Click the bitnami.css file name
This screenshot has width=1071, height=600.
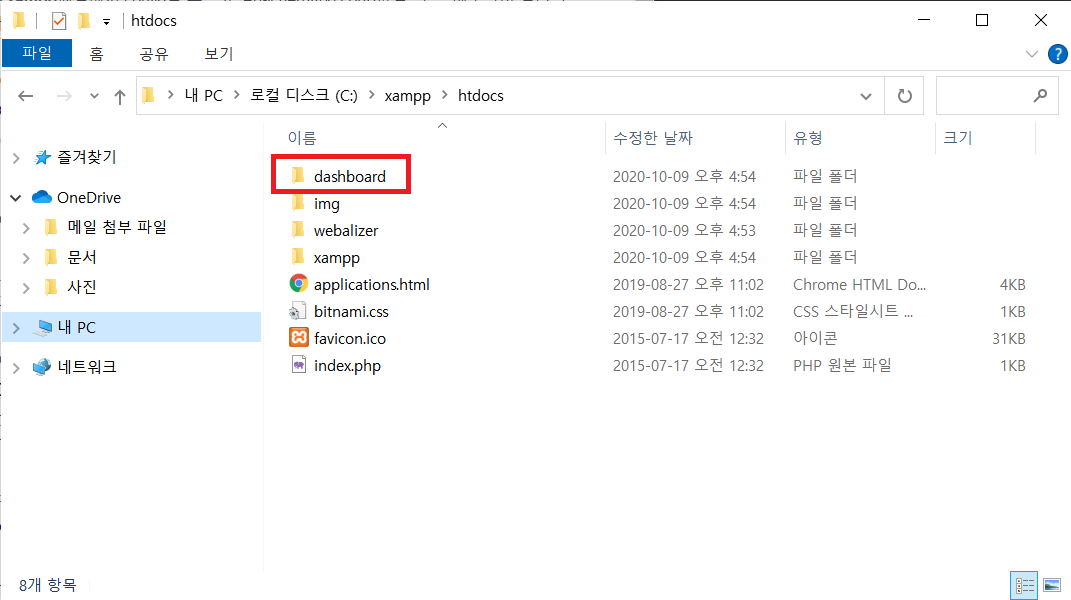point(351,312)
